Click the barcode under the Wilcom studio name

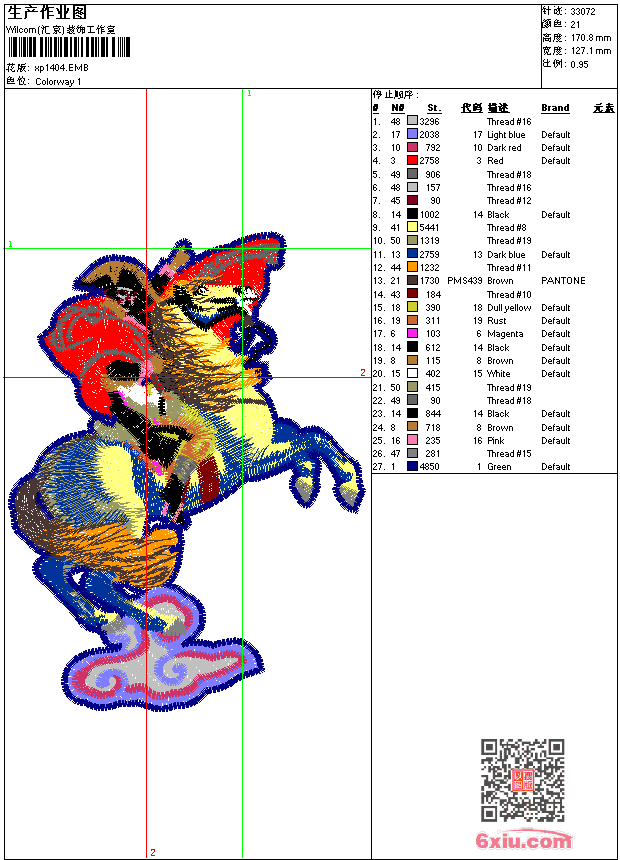coord(69,47)
